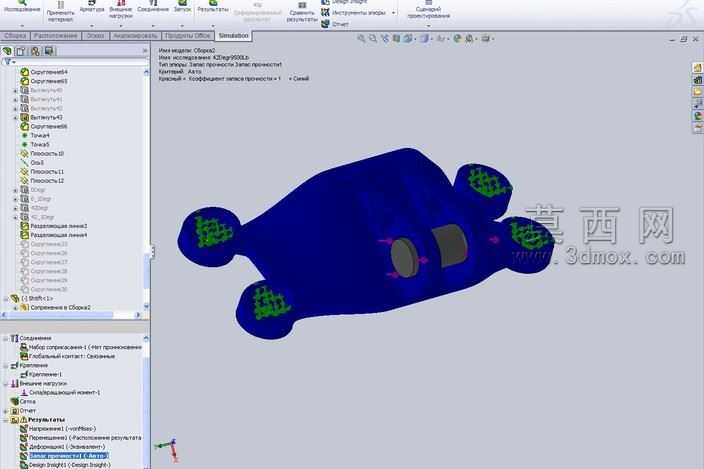
Task: Select Разделяющая линия4 feature
Action: 54,235
